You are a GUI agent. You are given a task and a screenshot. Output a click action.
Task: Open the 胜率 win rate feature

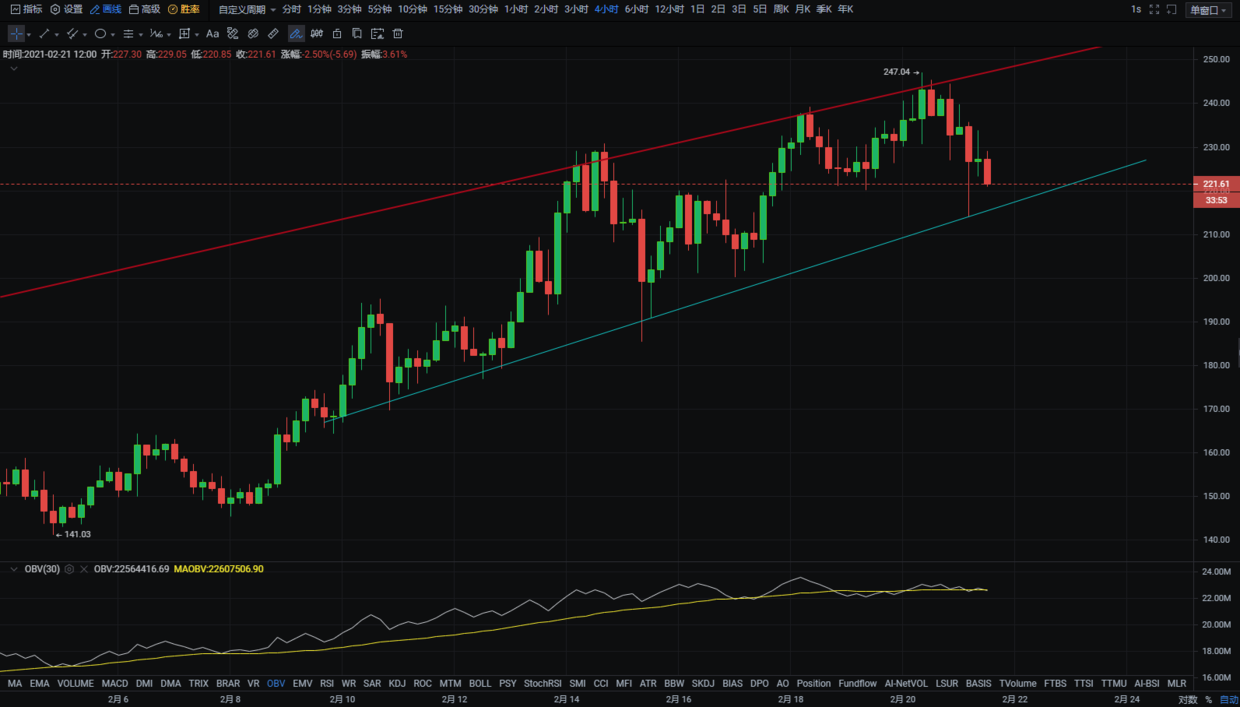pyautogui.click(x=184, y=9)
